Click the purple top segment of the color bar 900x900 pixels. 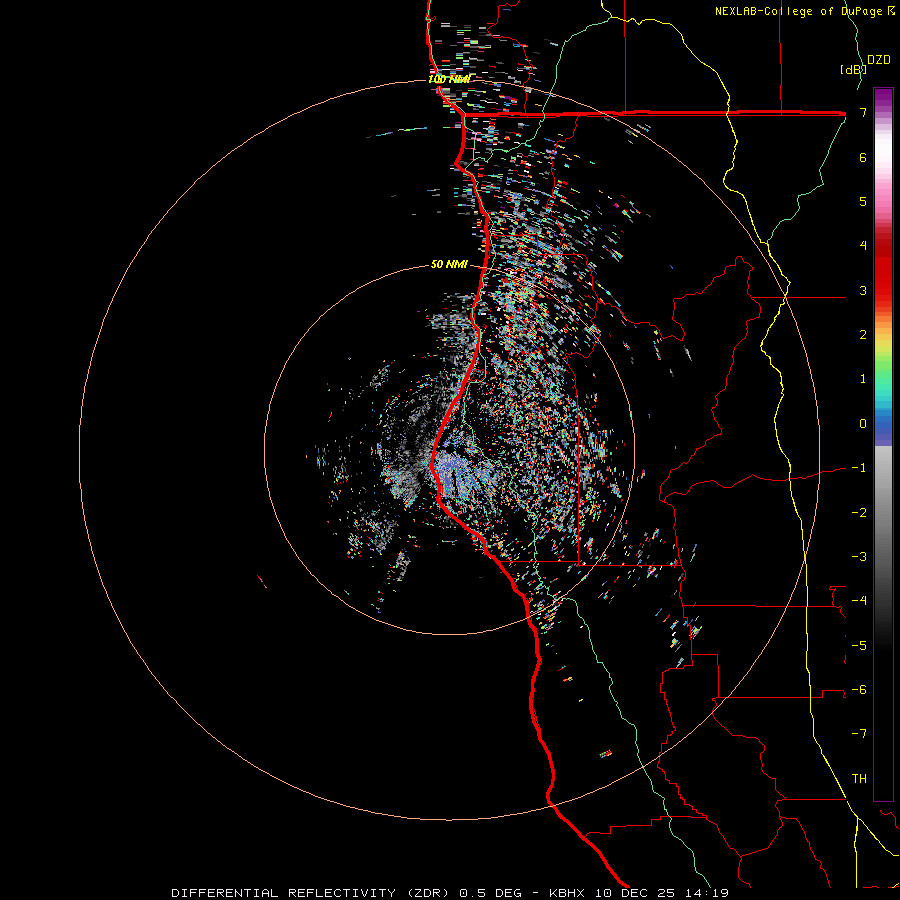883,98
